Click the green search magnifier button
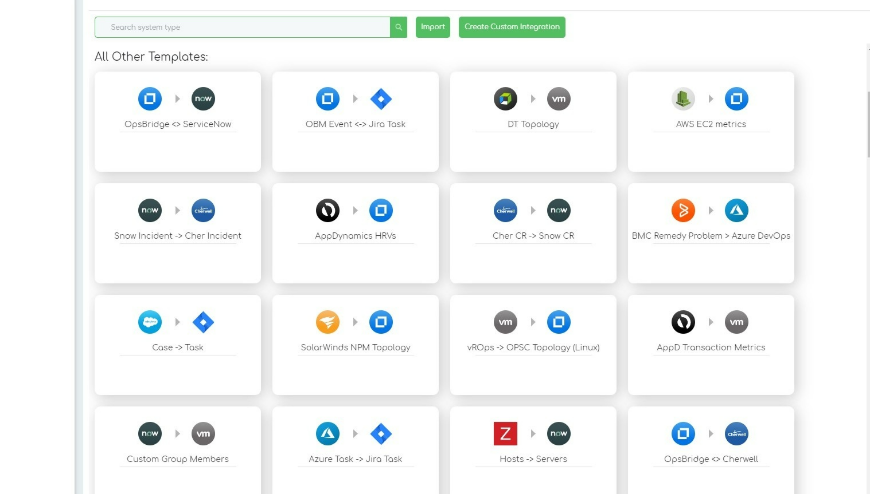Screen dimensions: 870x494 (398, 27)
